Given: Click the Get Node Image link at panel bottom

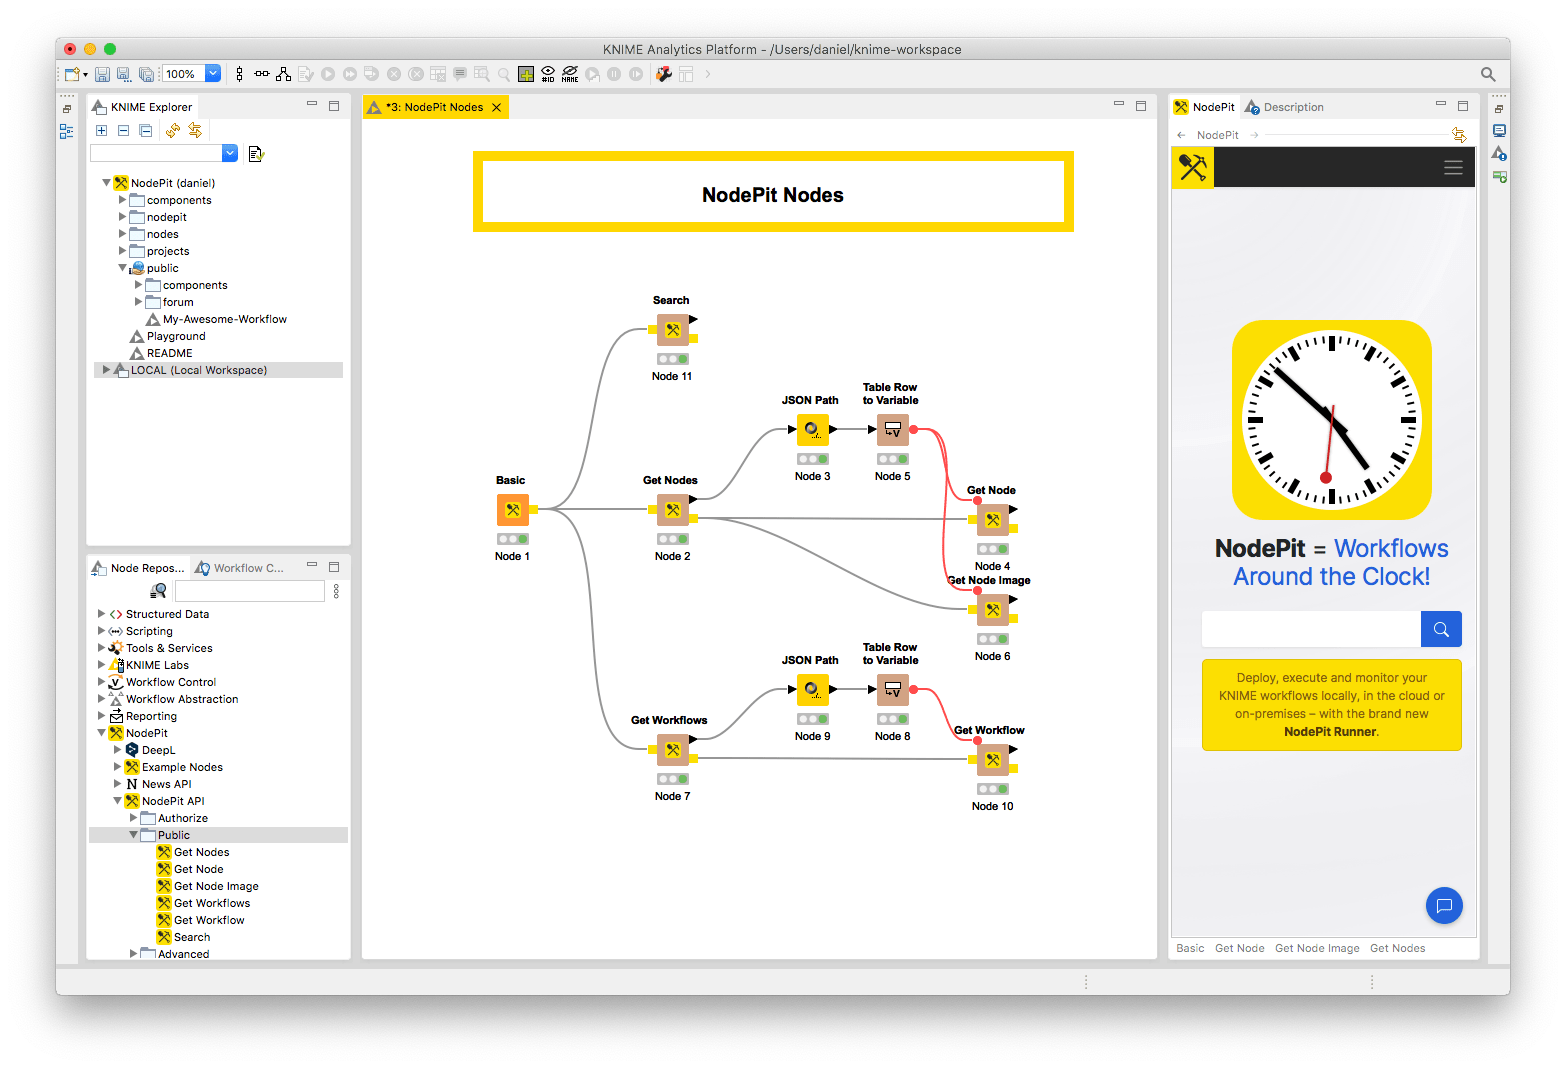Looking at the screenshot, I should 1317,948.
